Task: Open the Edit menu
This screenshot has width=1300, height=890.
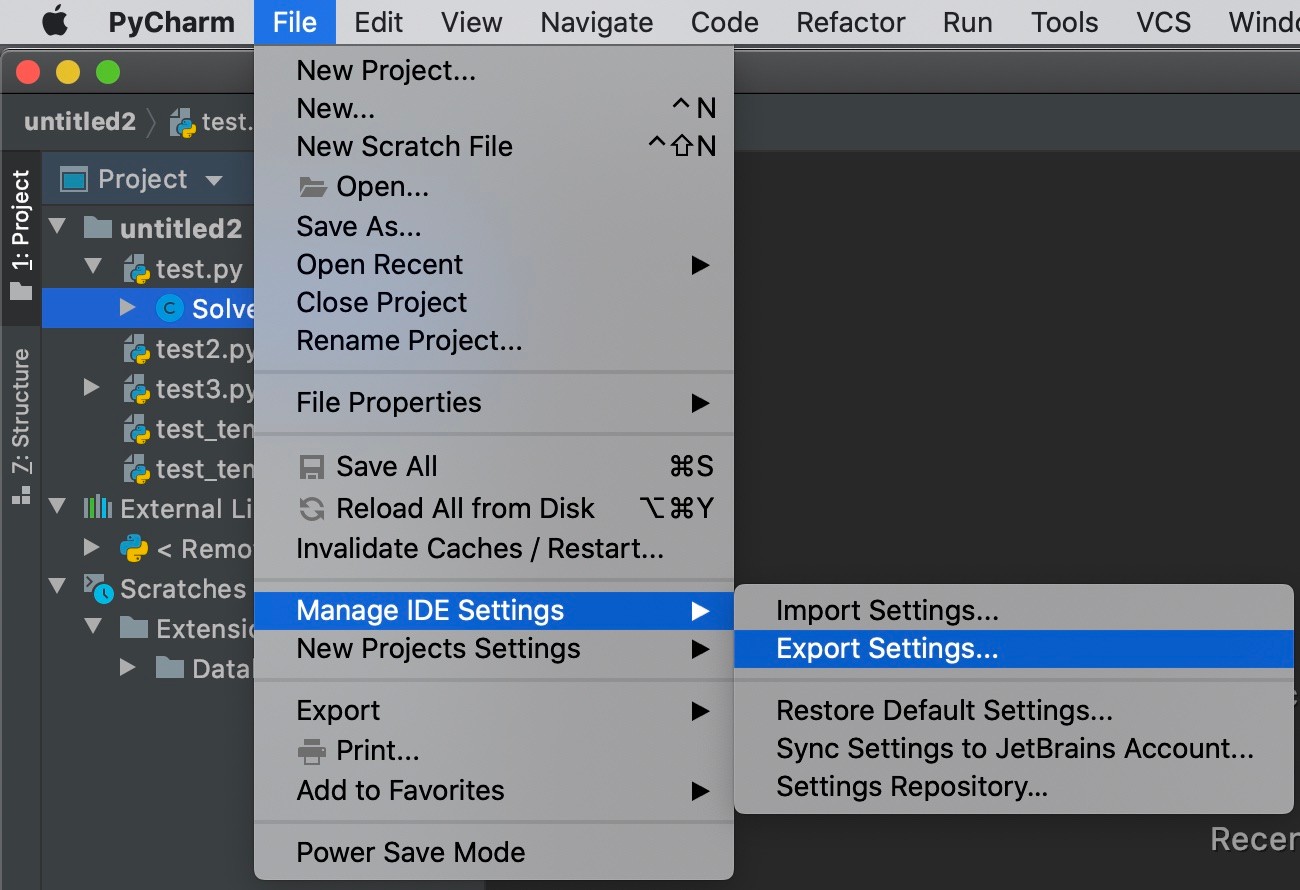Action: 378,22
